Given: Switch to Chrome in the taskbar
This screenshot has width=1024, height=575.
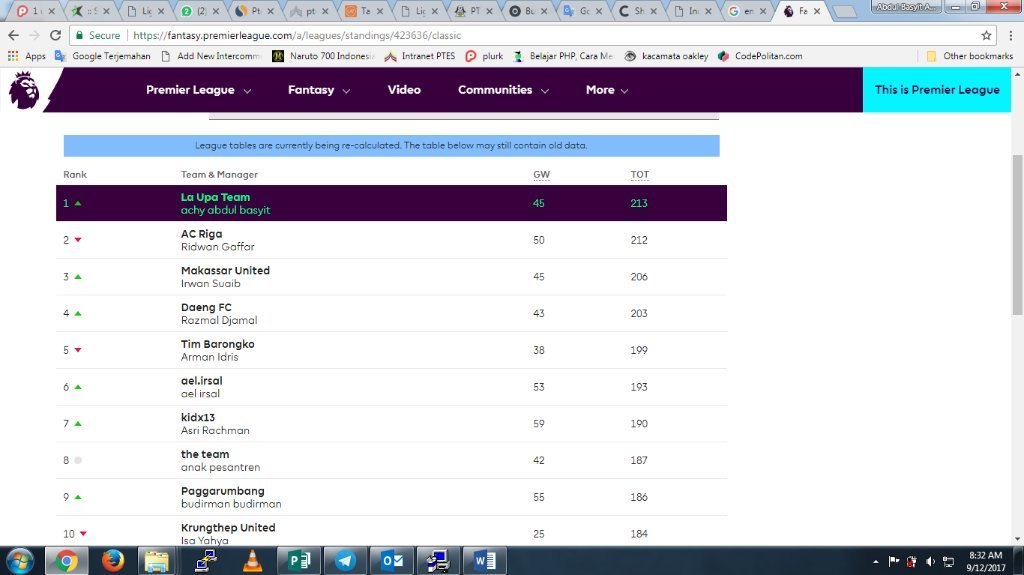Looking at the screenshot, I should [x=66, y=561].
